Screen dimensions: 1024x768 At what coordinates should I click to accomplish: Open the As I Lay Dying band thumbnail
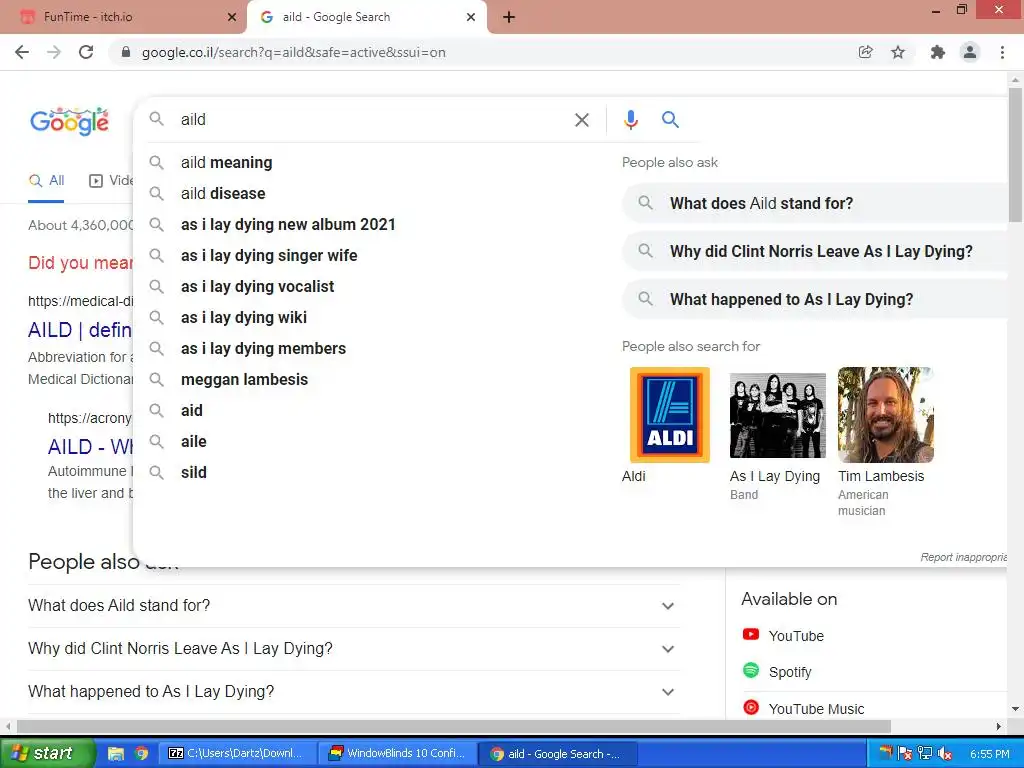(x=777, y=415)
